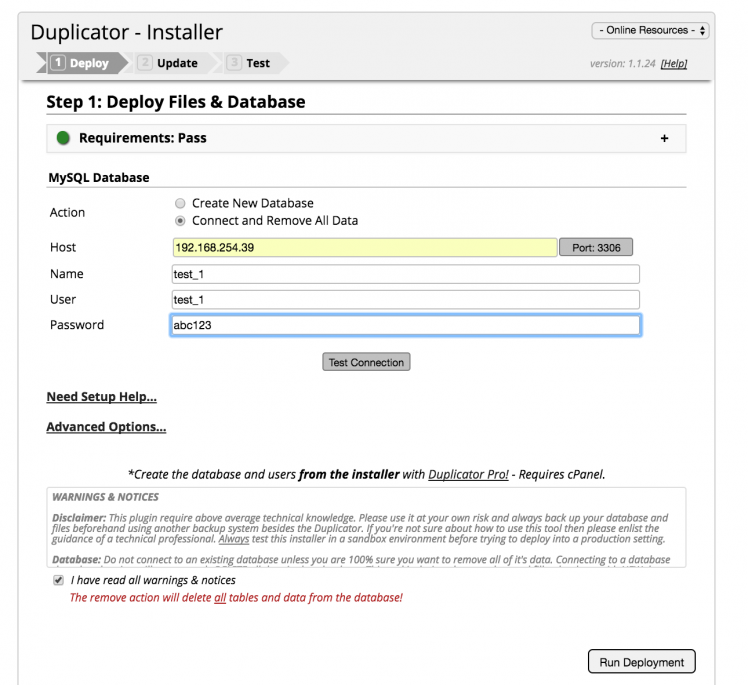
Task: Click the Duplicator - Installer title
Action: click(x=126, y=32)
